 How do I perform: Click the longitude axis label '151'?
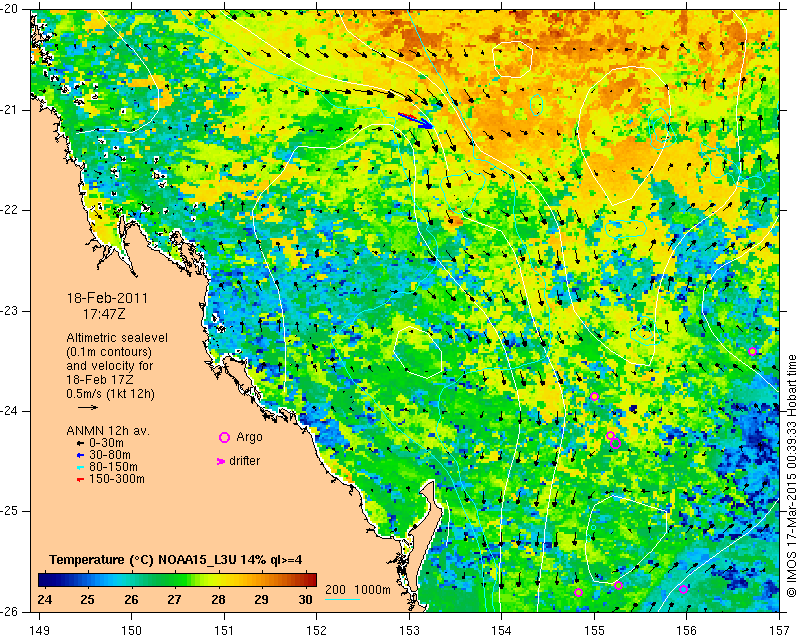224,631
